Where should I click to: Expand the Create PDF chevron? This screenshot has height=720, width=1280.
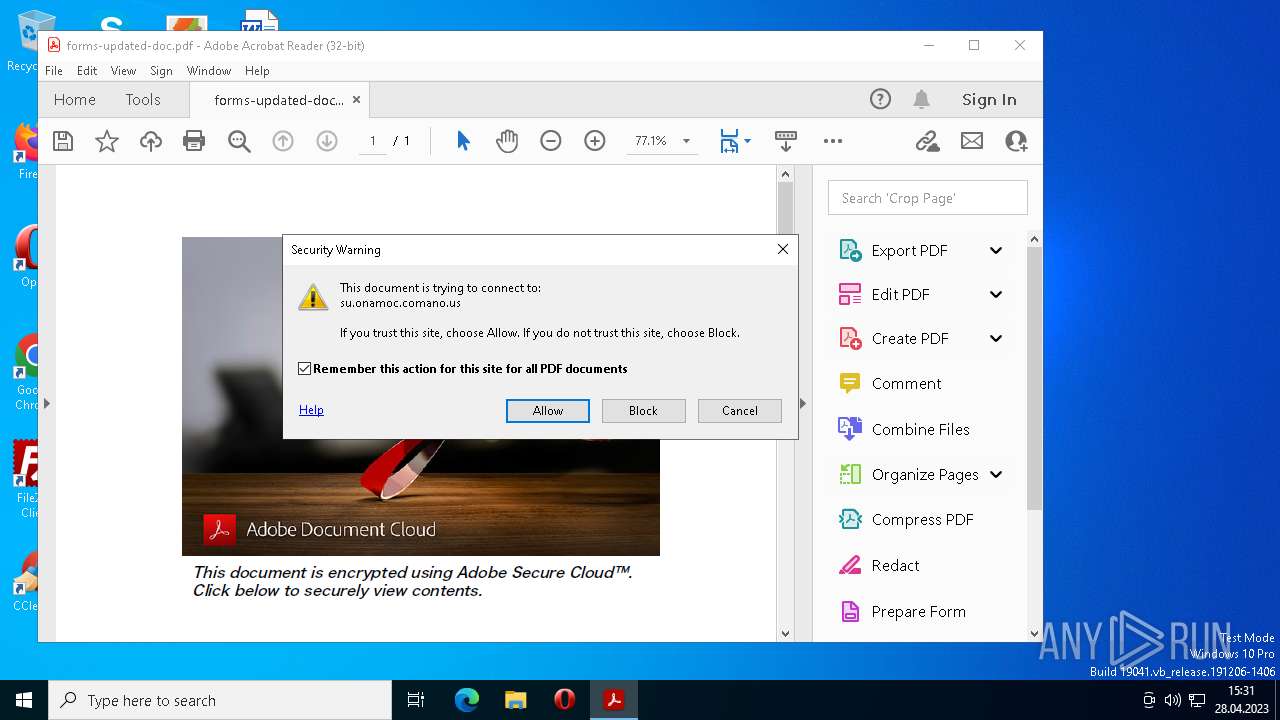pos(996,338)
